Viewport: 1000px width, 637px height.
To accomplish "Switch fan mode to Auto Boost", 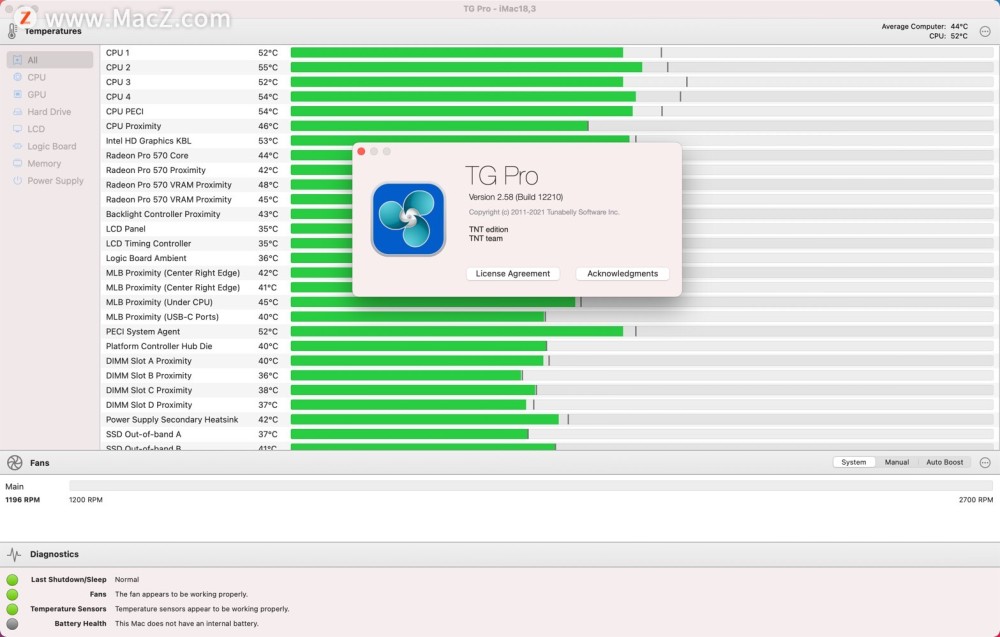I will (x=945, y=462).
